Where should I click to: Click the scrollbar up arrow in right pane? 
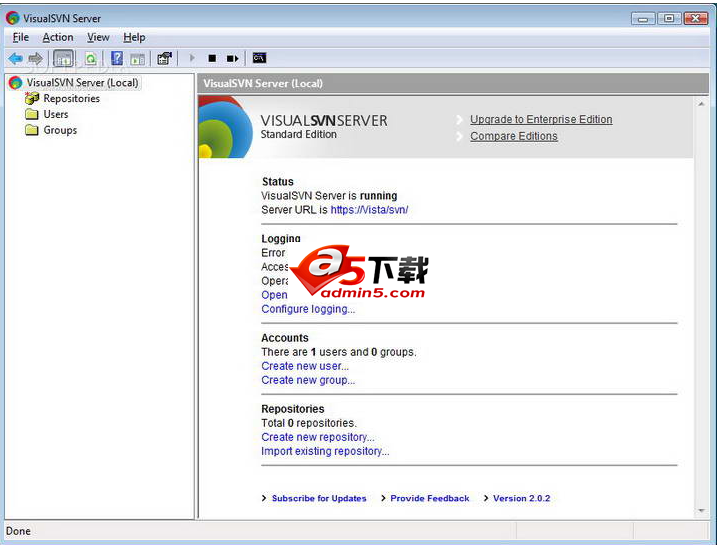click(701, 104)
